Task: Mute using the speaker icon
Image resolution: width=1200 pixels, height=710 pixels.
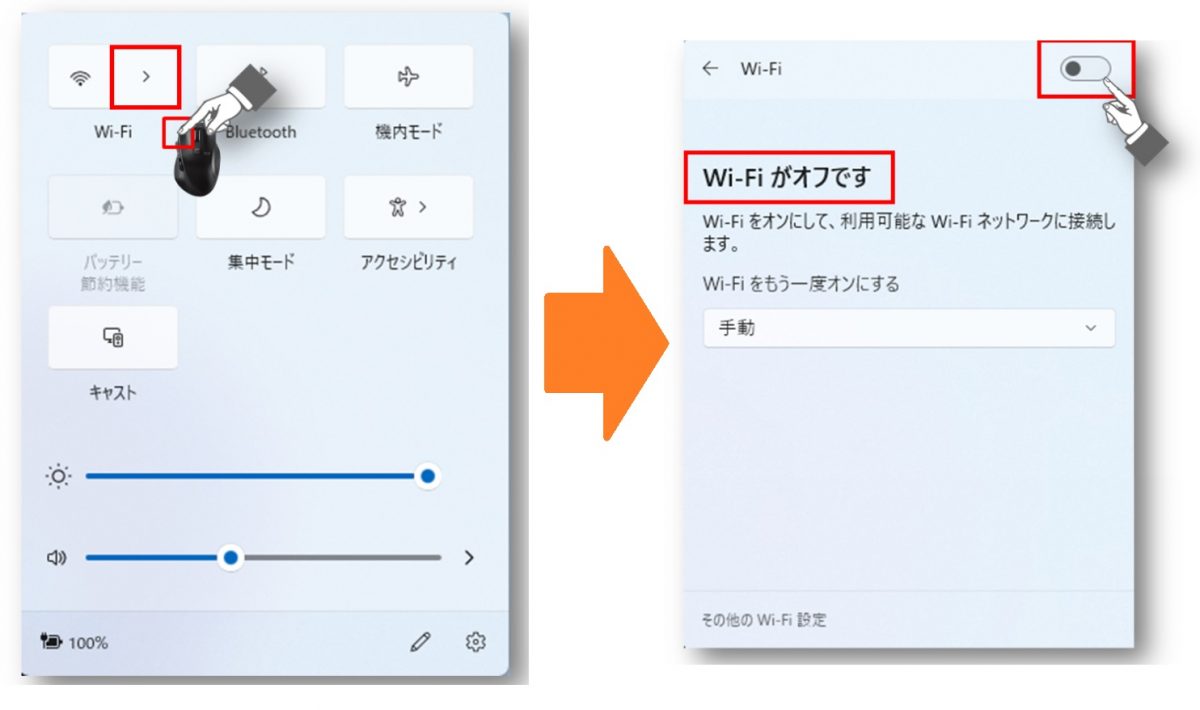Action: point(57,558)
